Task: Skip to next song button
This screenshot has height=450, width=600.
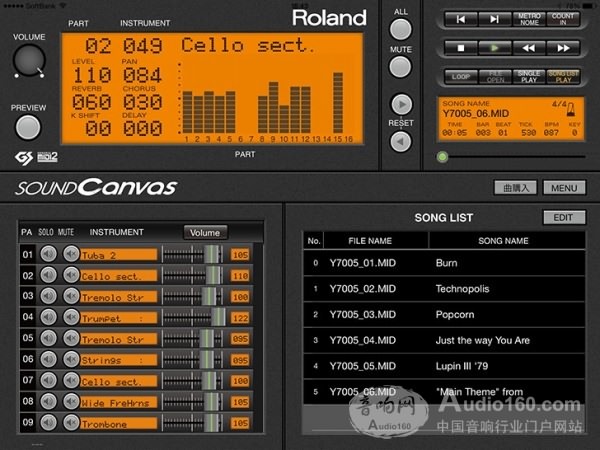Action: (x=494, y=19)
